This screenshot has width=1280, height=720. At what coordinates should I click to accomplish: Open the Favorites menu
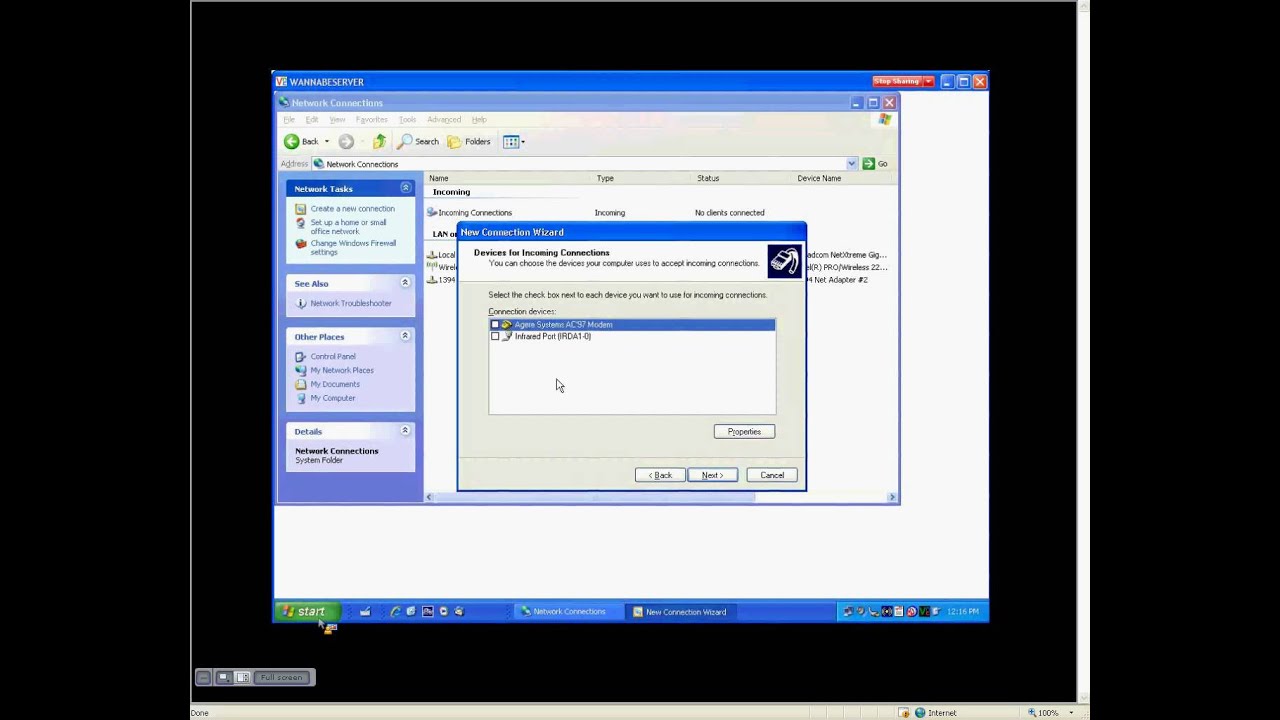371,120
